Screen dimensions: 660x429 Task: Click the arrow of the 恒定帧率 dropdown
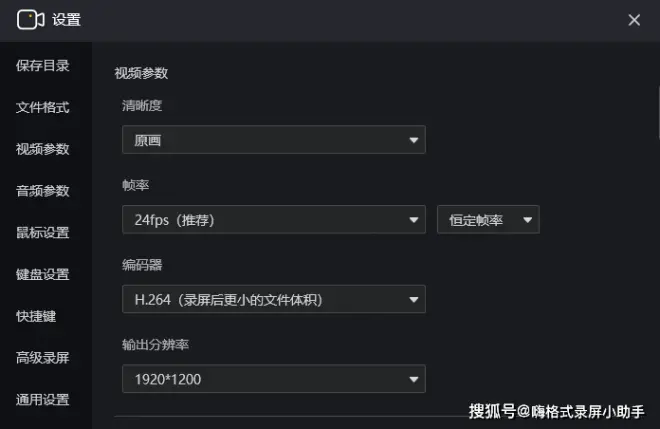click(527, 220)
